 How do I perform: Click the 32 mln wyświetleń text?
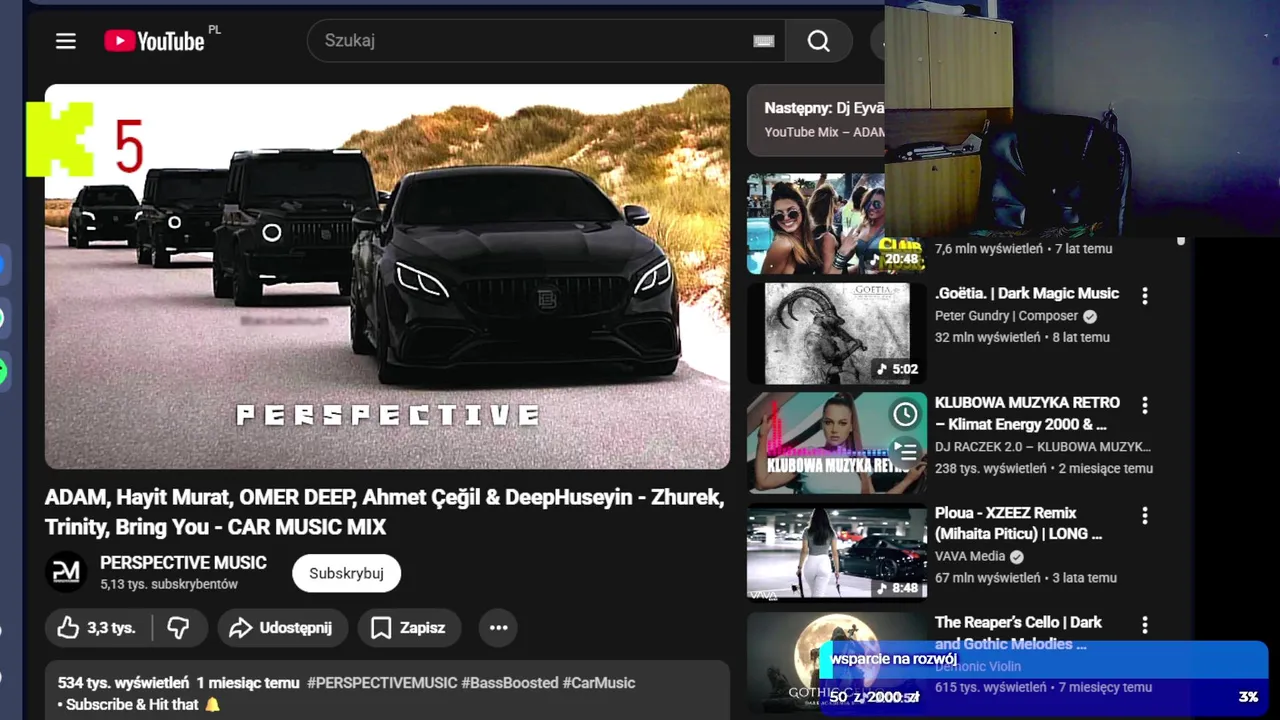point(988,338)
